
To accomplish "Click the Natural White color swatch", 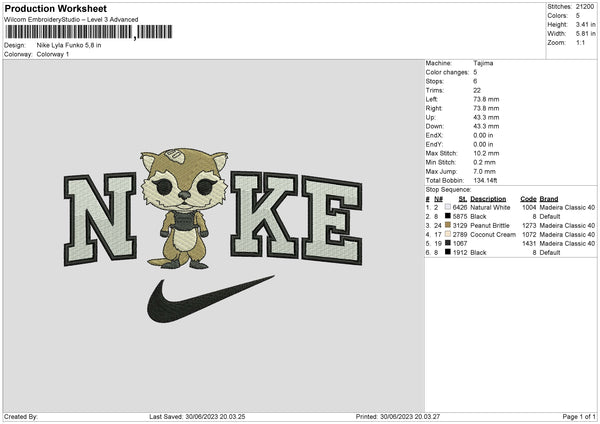I will click(448, 207).
